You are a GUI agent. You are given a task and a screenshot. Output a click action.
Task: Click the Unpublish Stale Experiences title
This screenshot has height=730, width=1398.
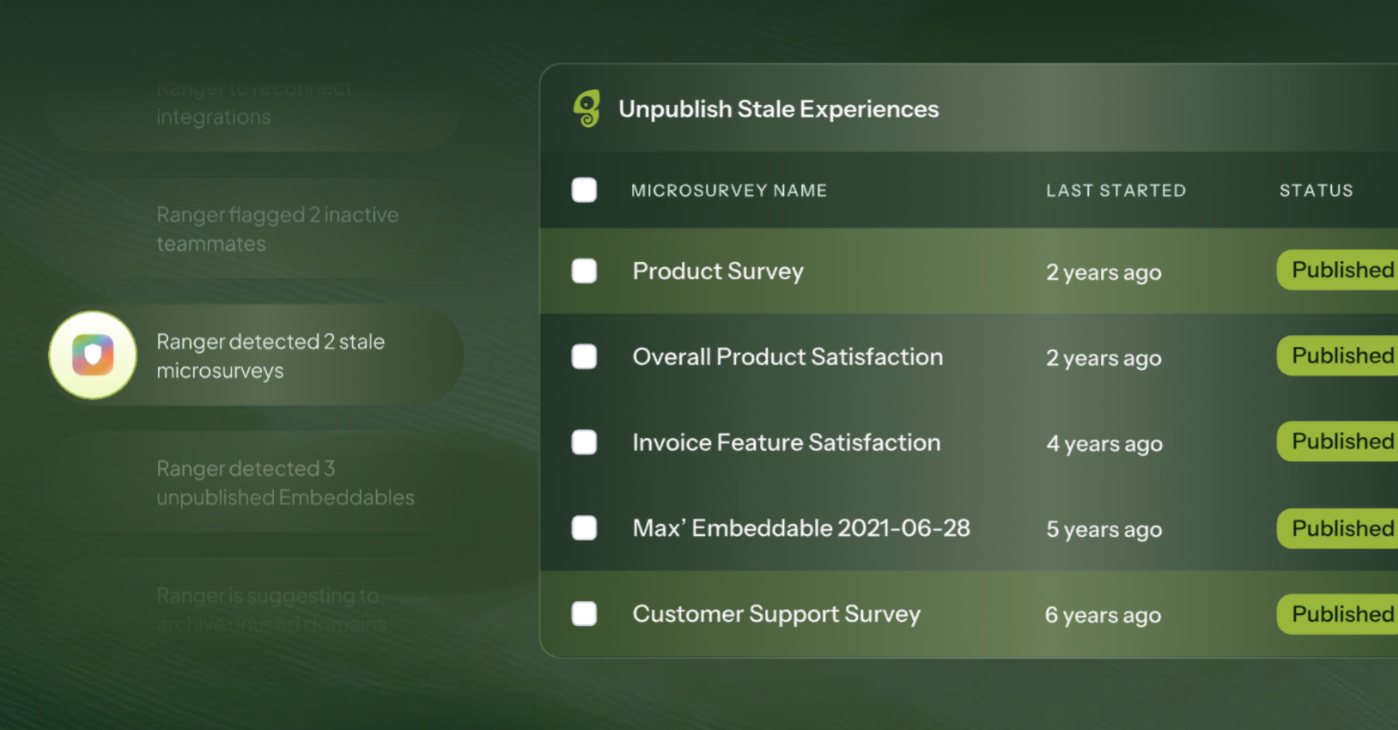(x=778, y=109)
